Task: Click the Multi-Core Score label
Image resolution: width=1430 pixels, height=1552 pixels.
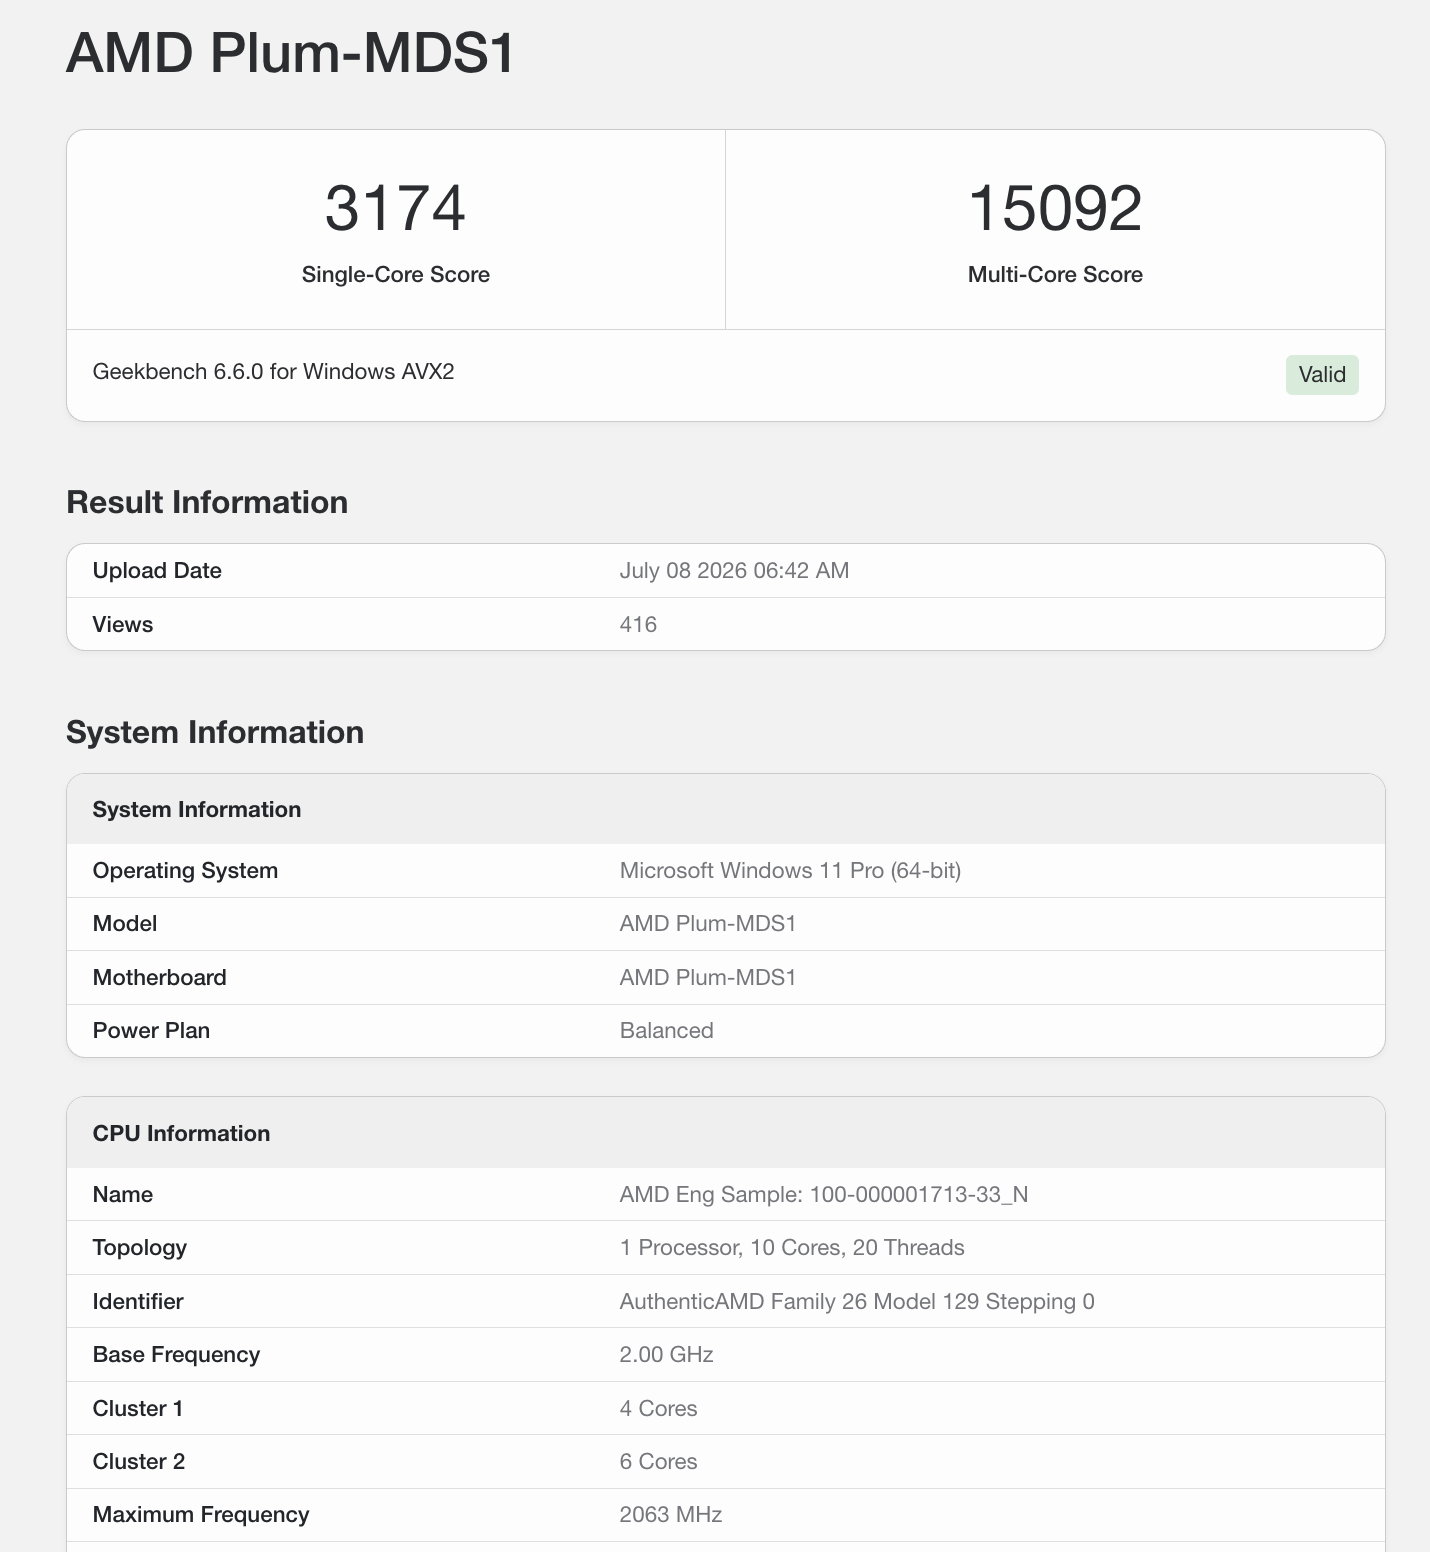Action: [1055, 274]
